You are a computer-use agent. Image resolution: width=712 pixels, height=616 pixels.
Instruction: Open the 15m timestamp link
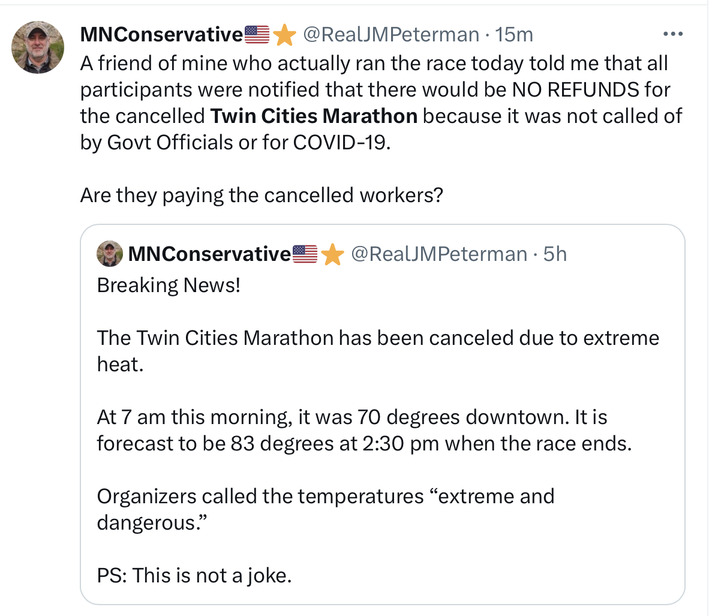point(515,34)
